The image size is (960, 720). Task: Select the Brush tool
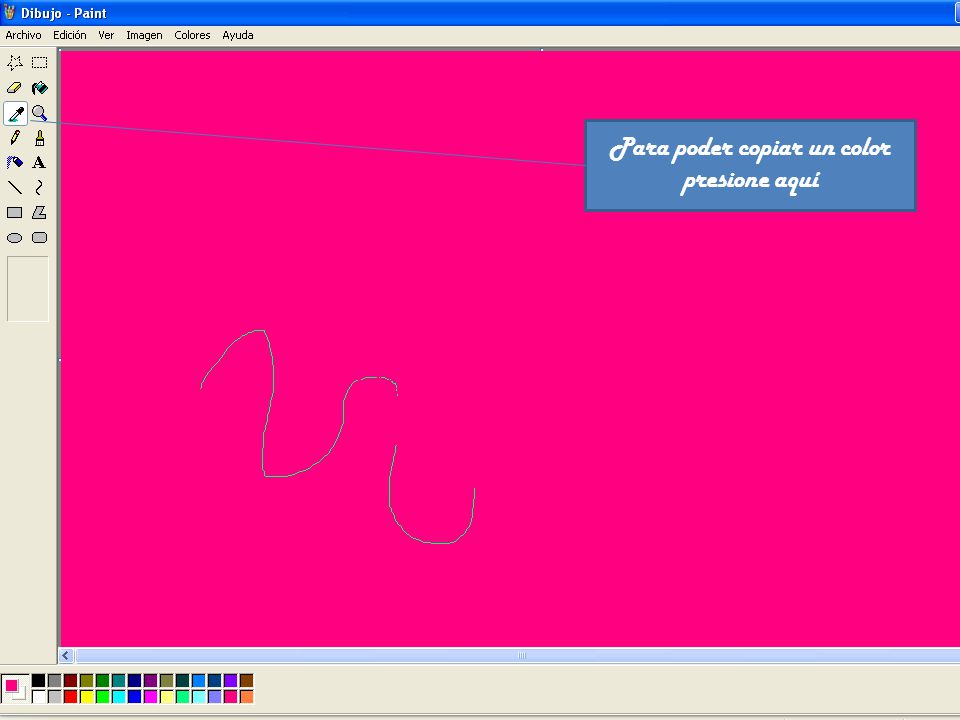pos(40,138)
